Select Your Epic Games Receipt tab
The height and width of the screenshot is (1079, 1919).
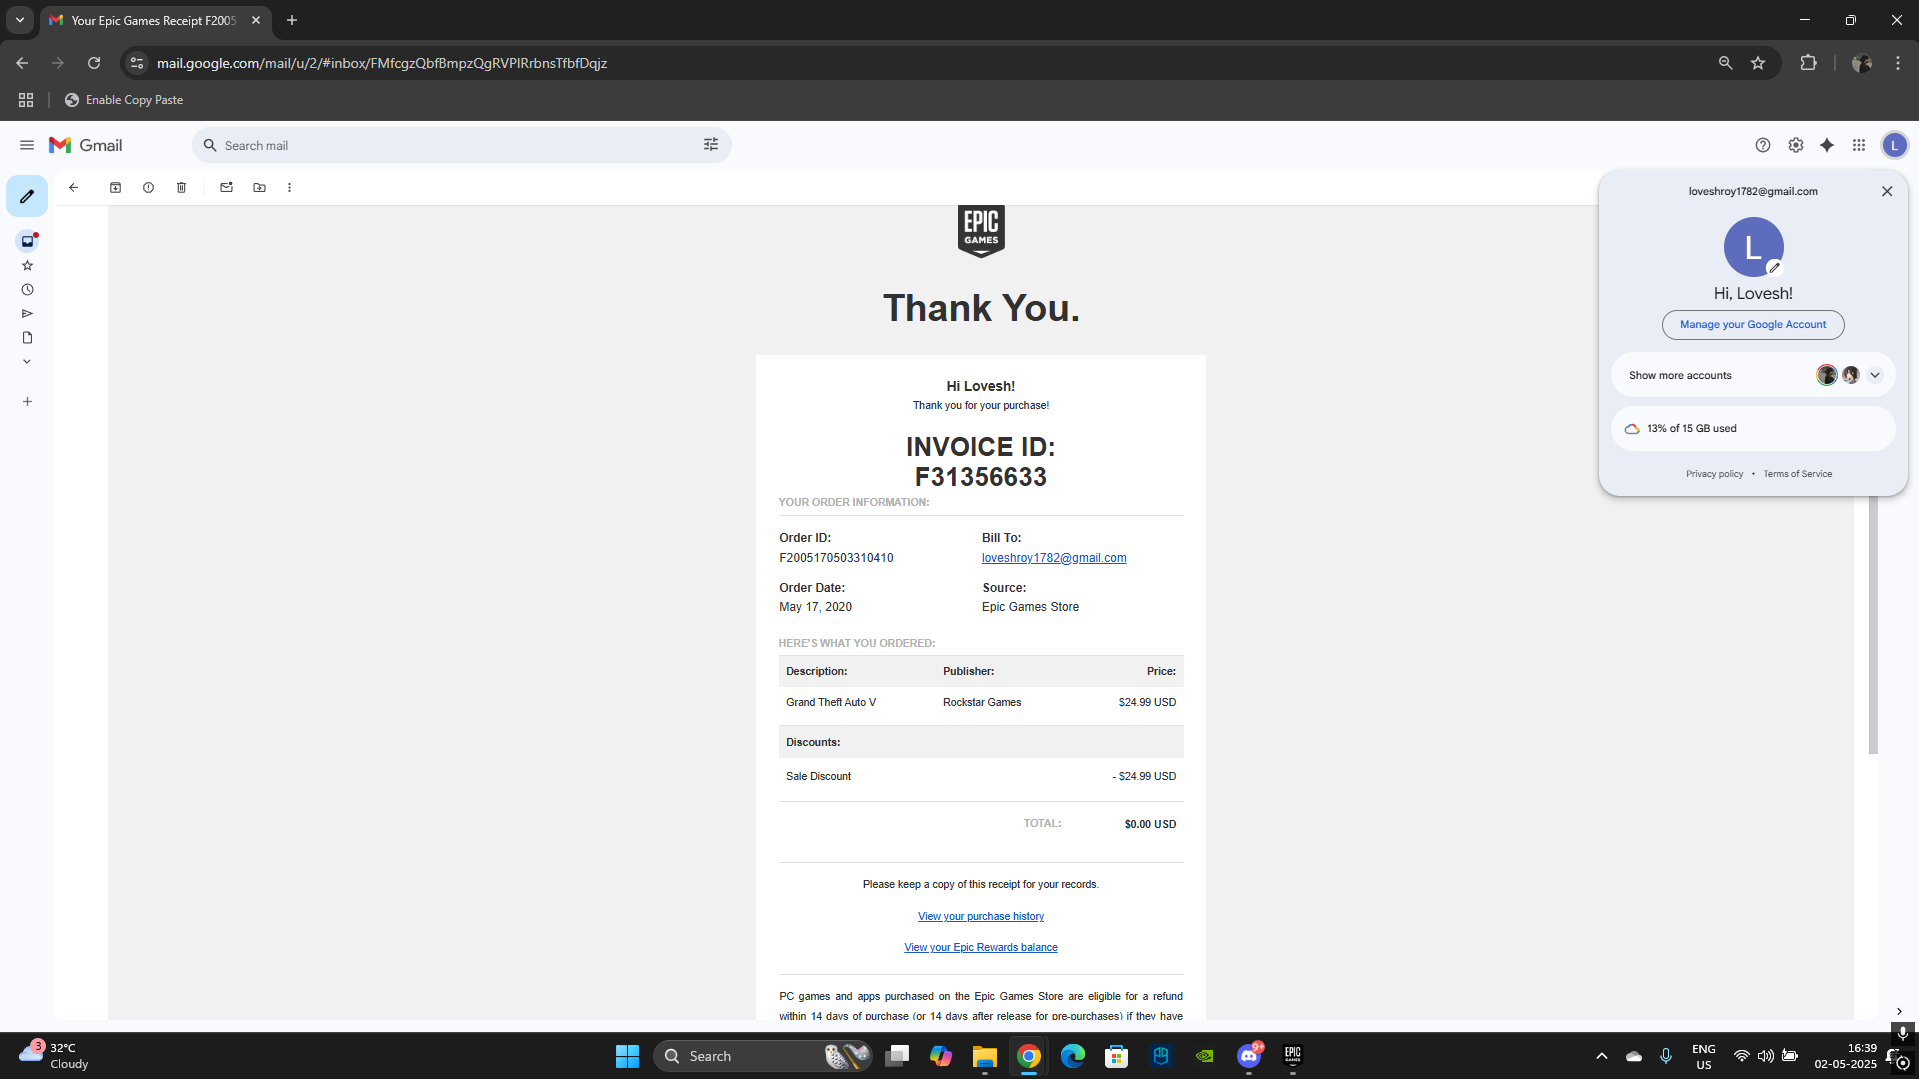point(154,20)
